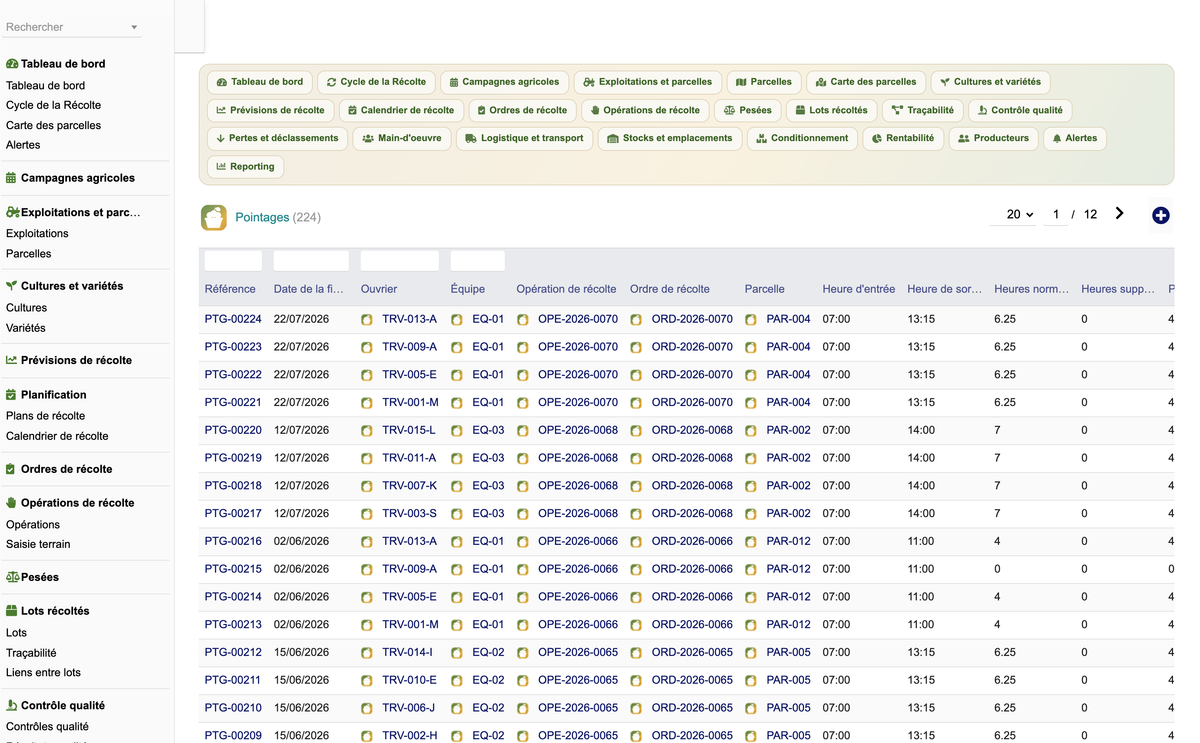Click worker icon beside TRV-013-A in PTG-00224 row

point(367,319)
